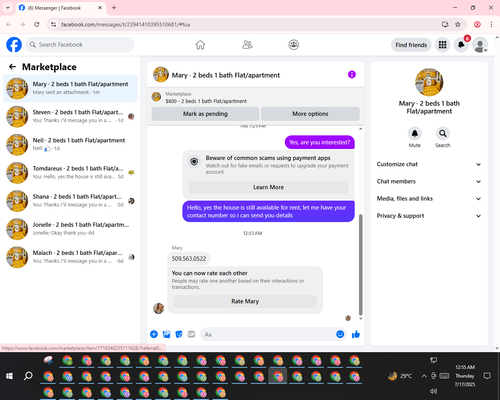Click Mark as pending button

point(205,114)
